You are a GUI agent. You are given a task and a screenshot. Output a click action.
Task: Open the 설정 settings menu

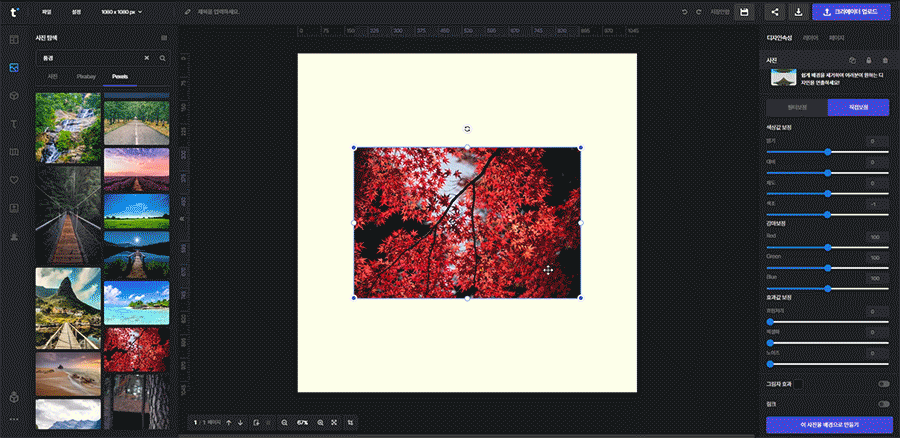(x=77, y=12)
